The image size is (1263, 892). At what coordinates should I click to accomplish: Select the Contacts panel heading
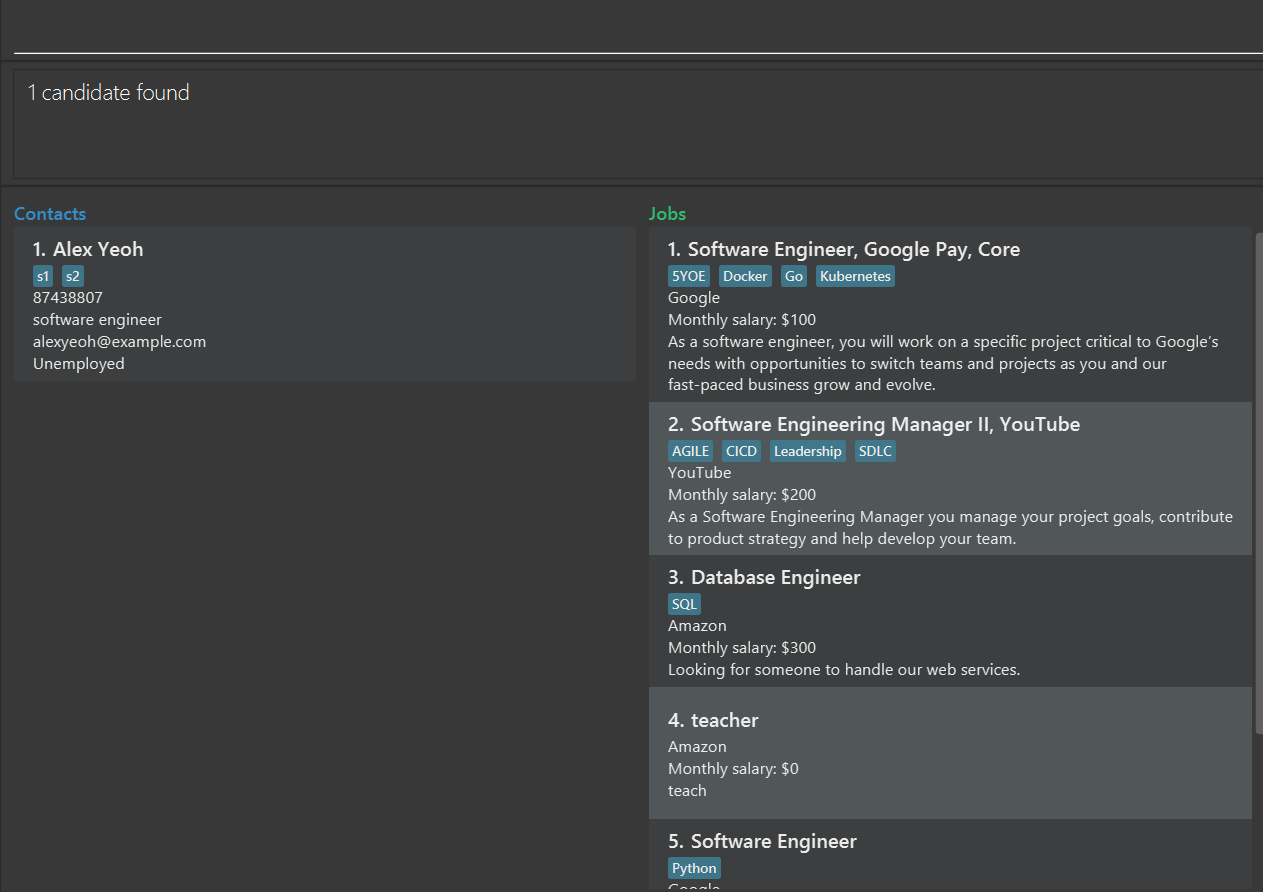click(50, 214)
